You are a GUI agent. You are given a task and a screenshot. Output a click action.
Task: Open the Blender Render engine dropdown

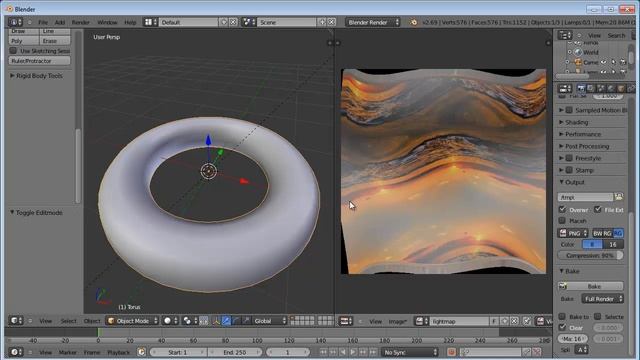373,22
